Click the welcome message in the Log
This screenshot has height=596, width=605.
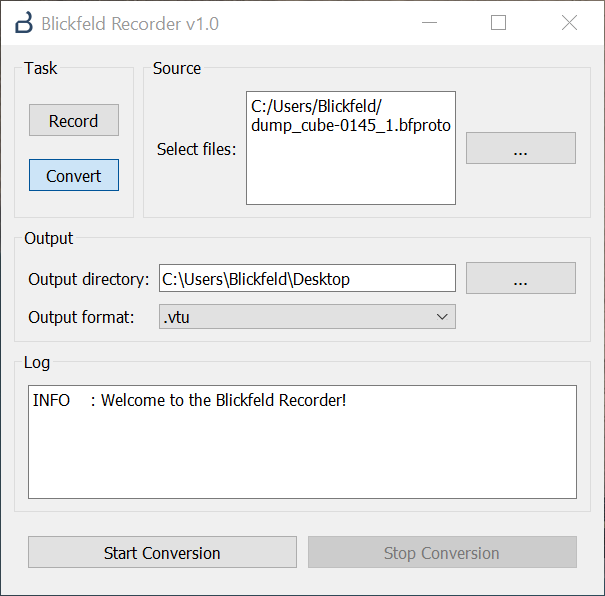tap(190, 401)
